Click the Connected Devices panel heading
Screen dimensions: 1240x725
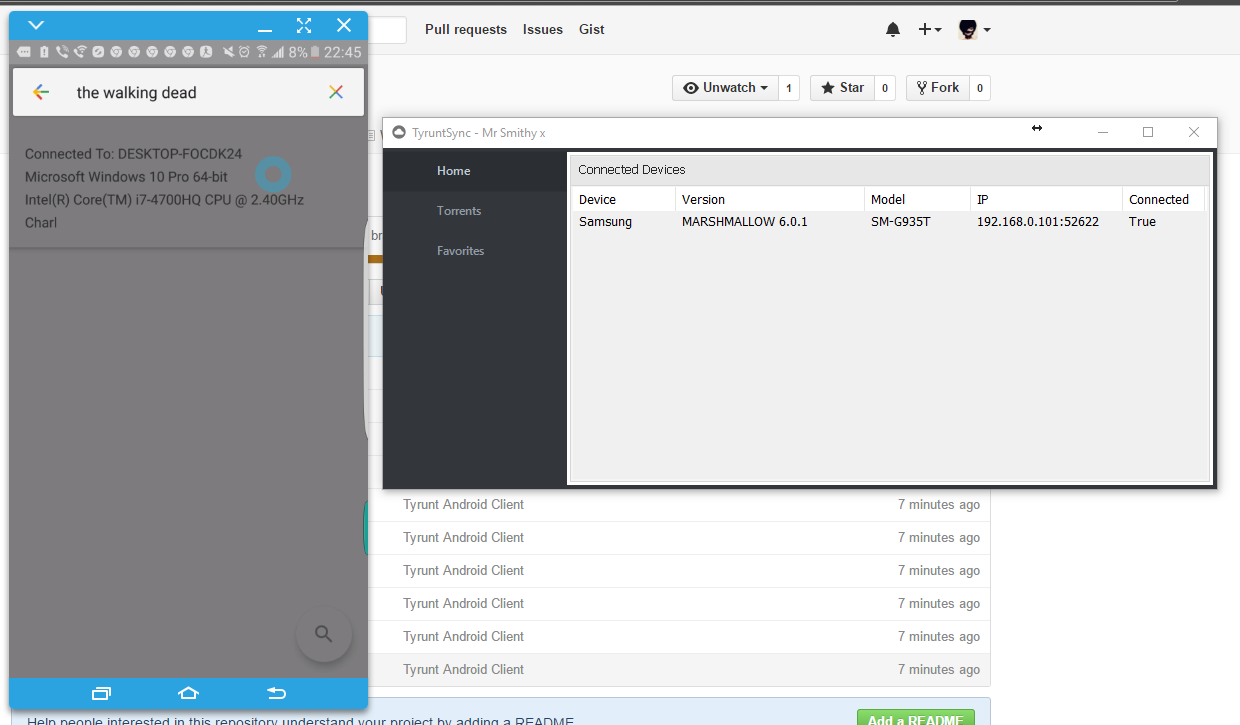pos(632,170)
